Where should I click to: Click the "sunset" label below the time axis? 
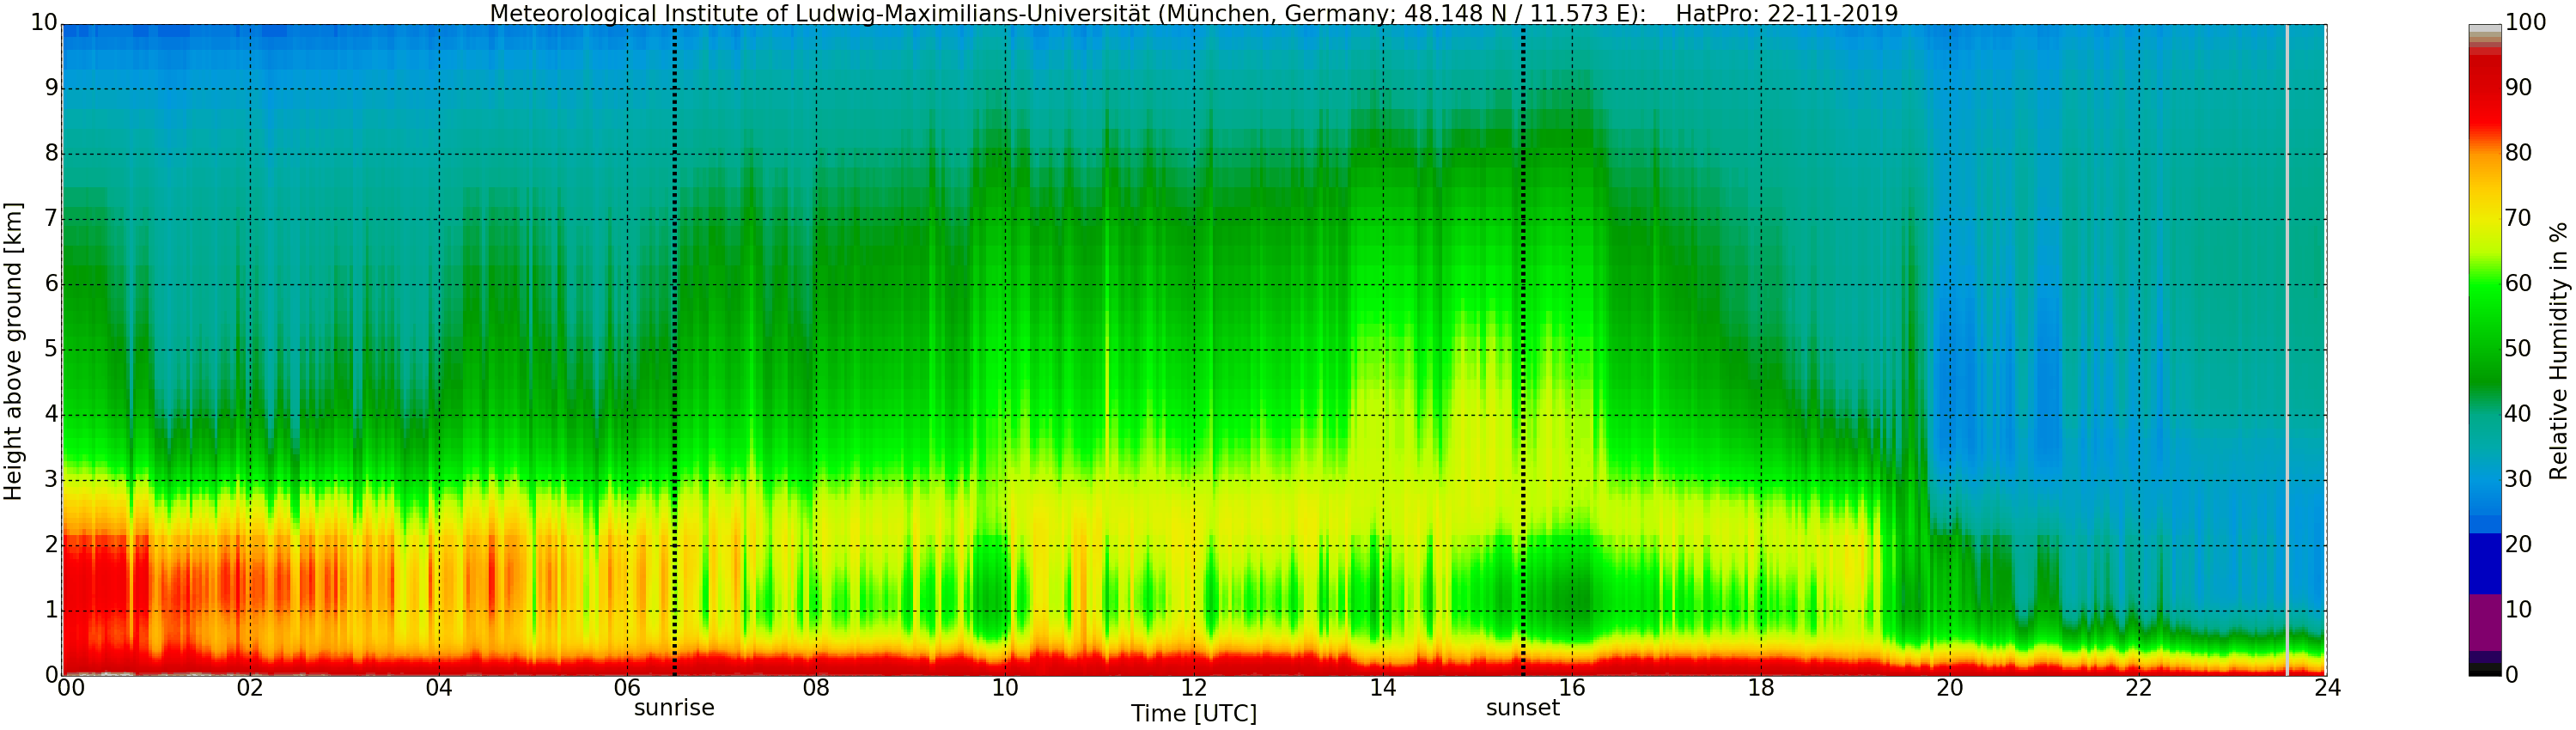point(1523,707)
